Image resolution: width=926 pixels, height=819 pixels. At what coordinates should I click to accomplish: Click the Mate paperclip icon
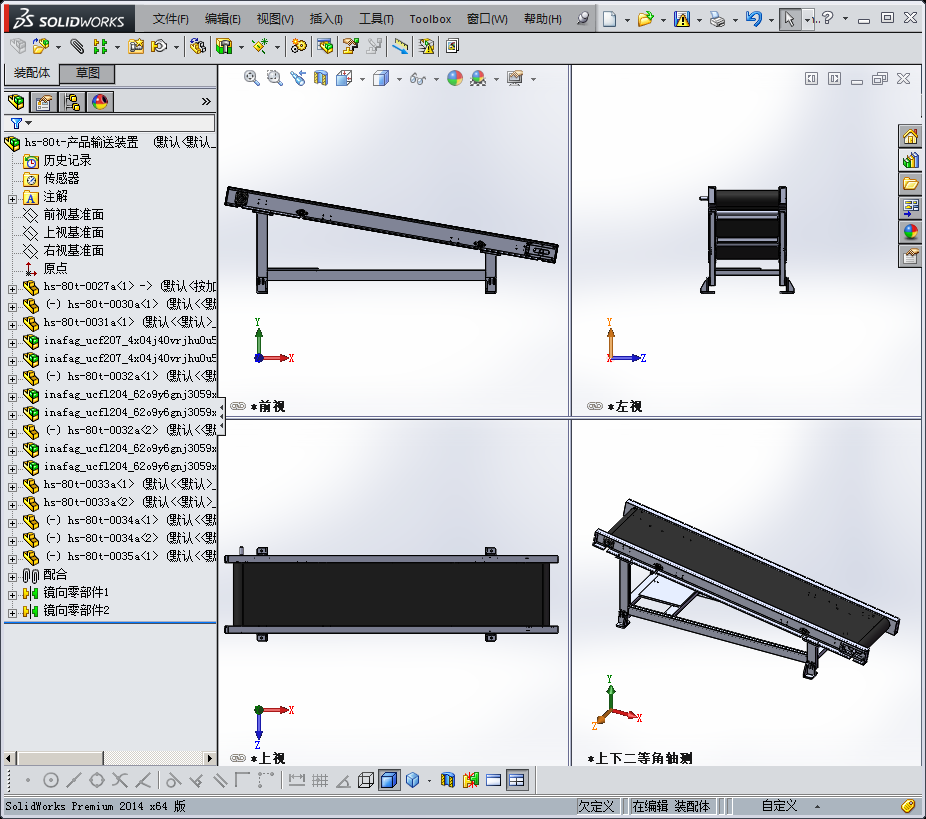77,45
